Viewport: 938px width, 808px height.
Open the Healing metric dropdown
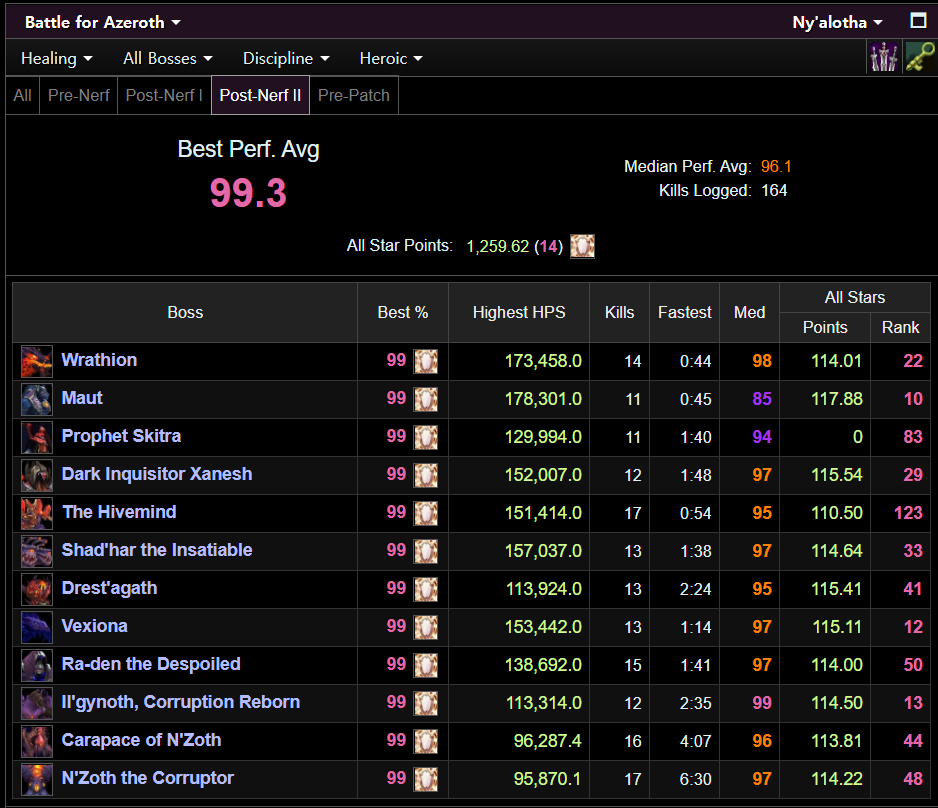coord(57,59)
